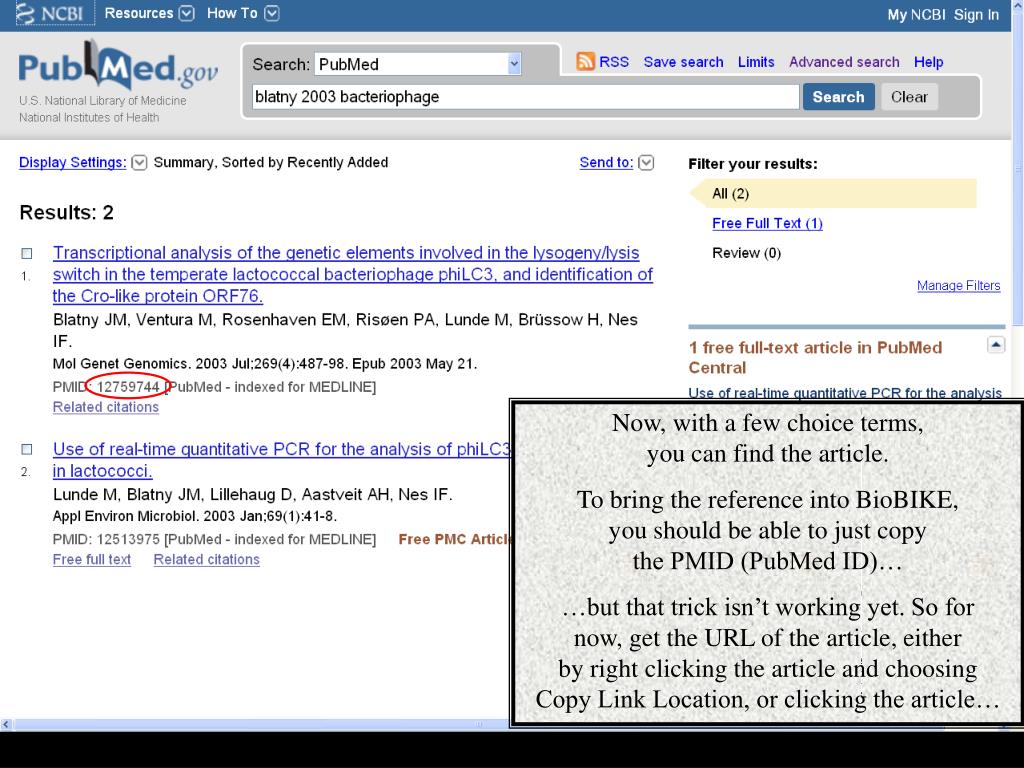Select the All (2) filter

833,193
